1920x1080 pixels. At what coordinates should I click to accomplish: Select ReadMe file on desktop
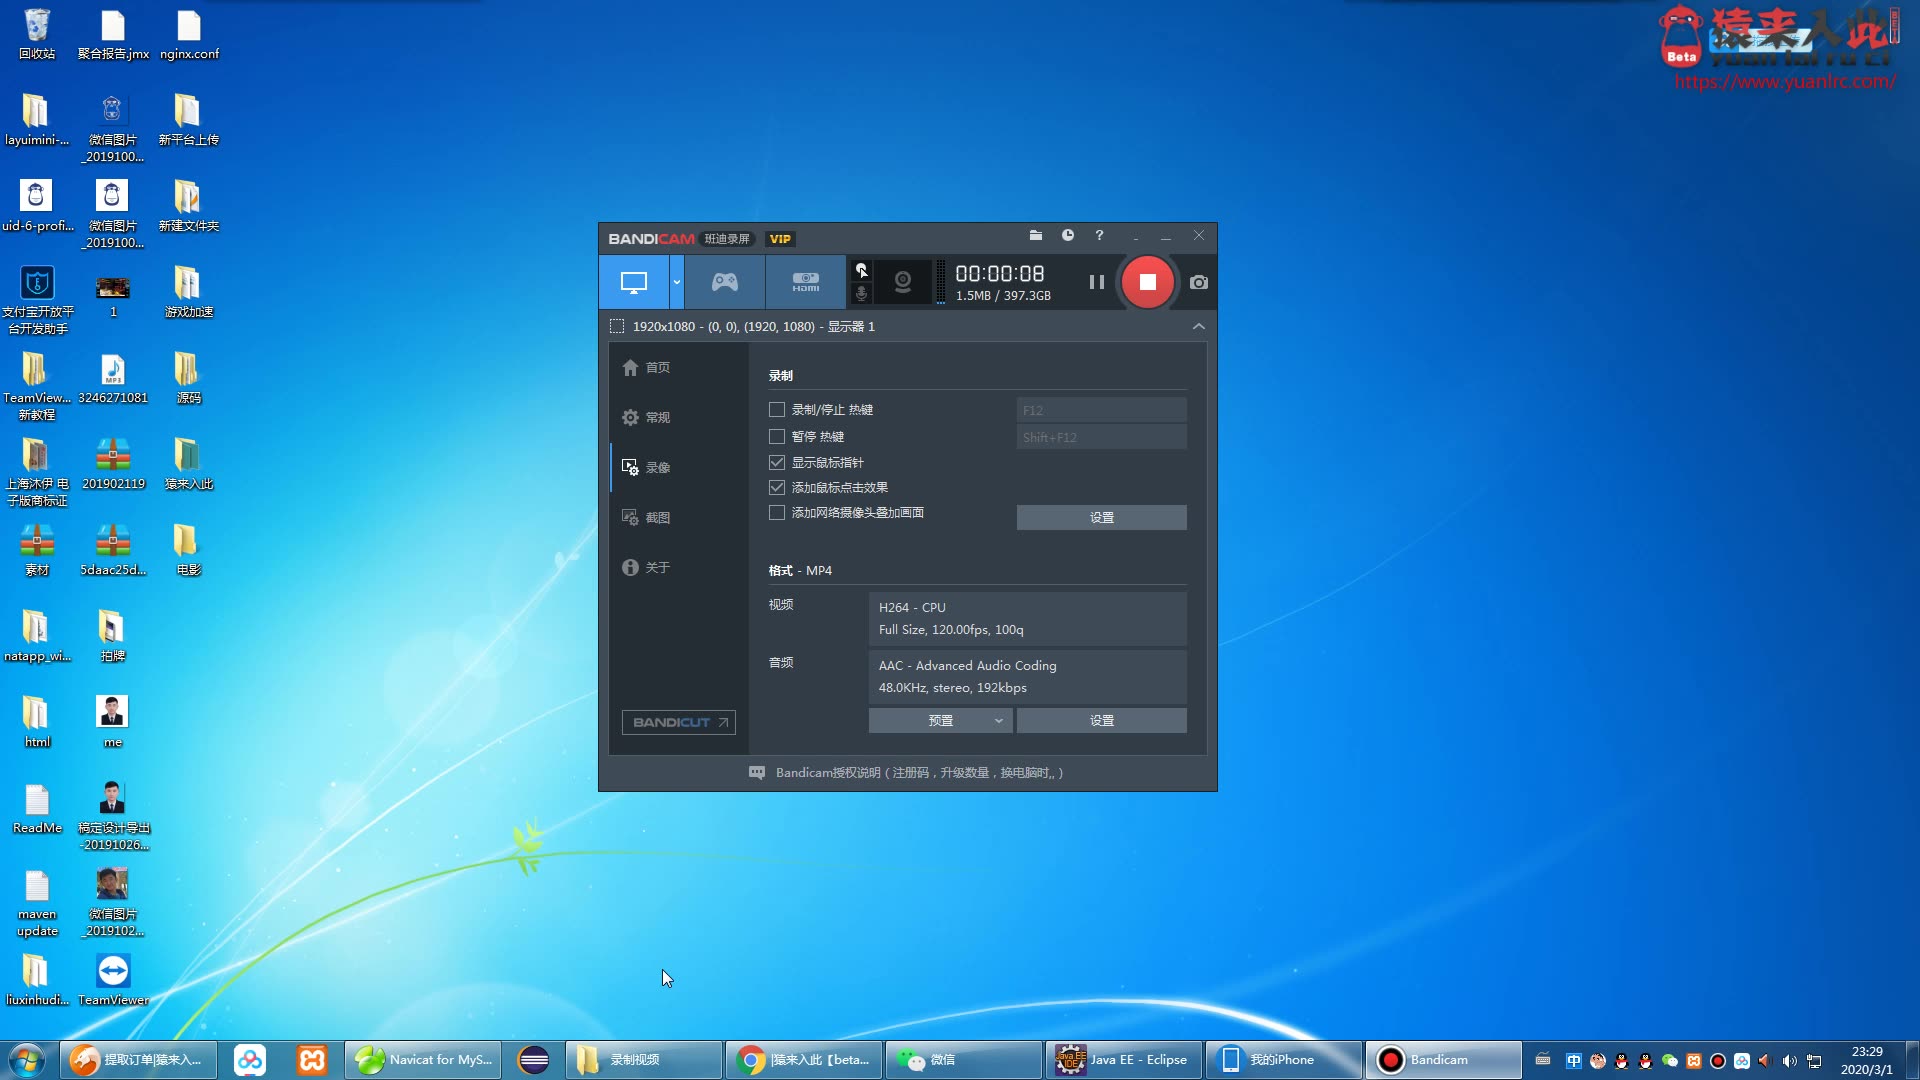coord(37,808)
